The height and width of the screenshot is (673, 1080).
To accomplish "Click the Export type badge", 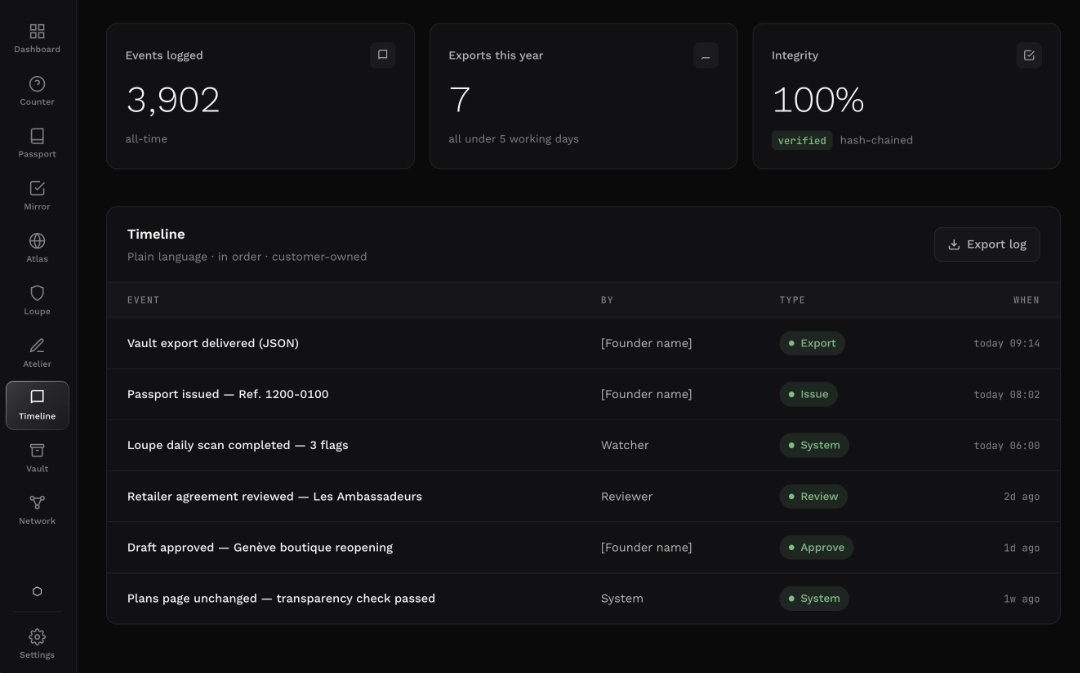I will [x=811, y=343].
